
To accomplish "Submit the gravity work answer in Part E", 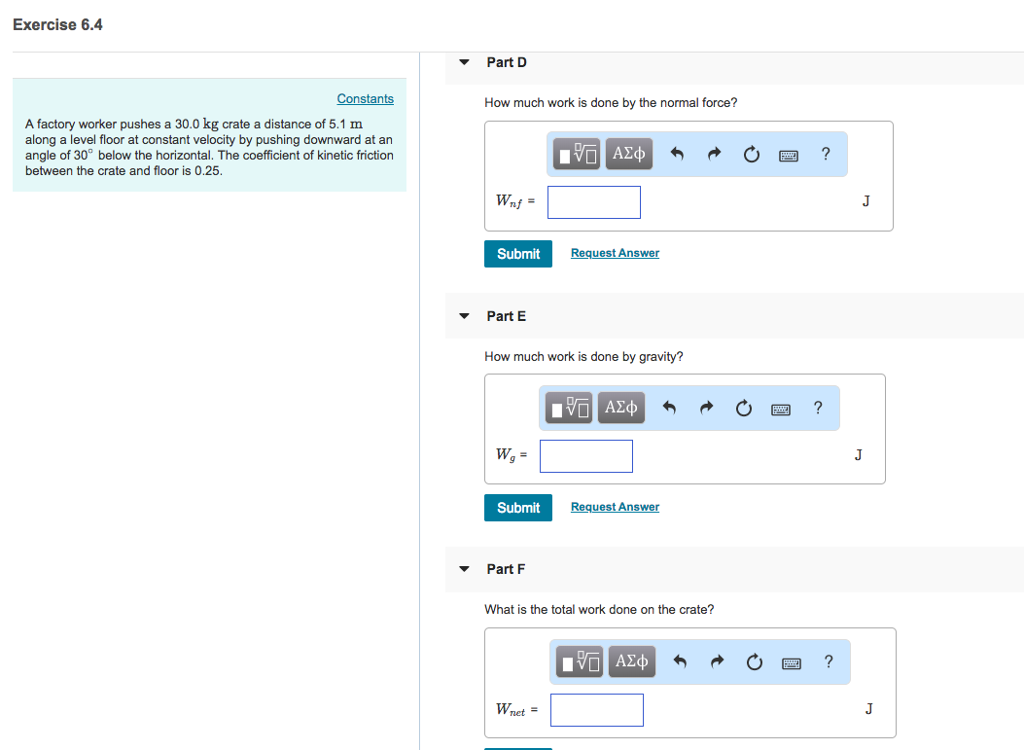I will point(518,507).
